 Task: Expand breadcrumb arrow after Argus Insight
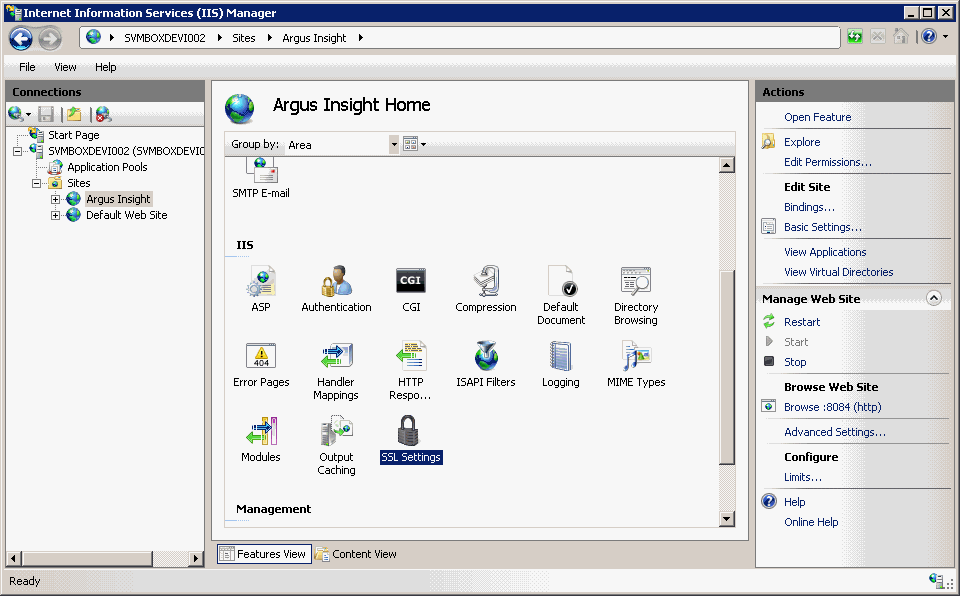pyautogui.click(x=361, y=38)
